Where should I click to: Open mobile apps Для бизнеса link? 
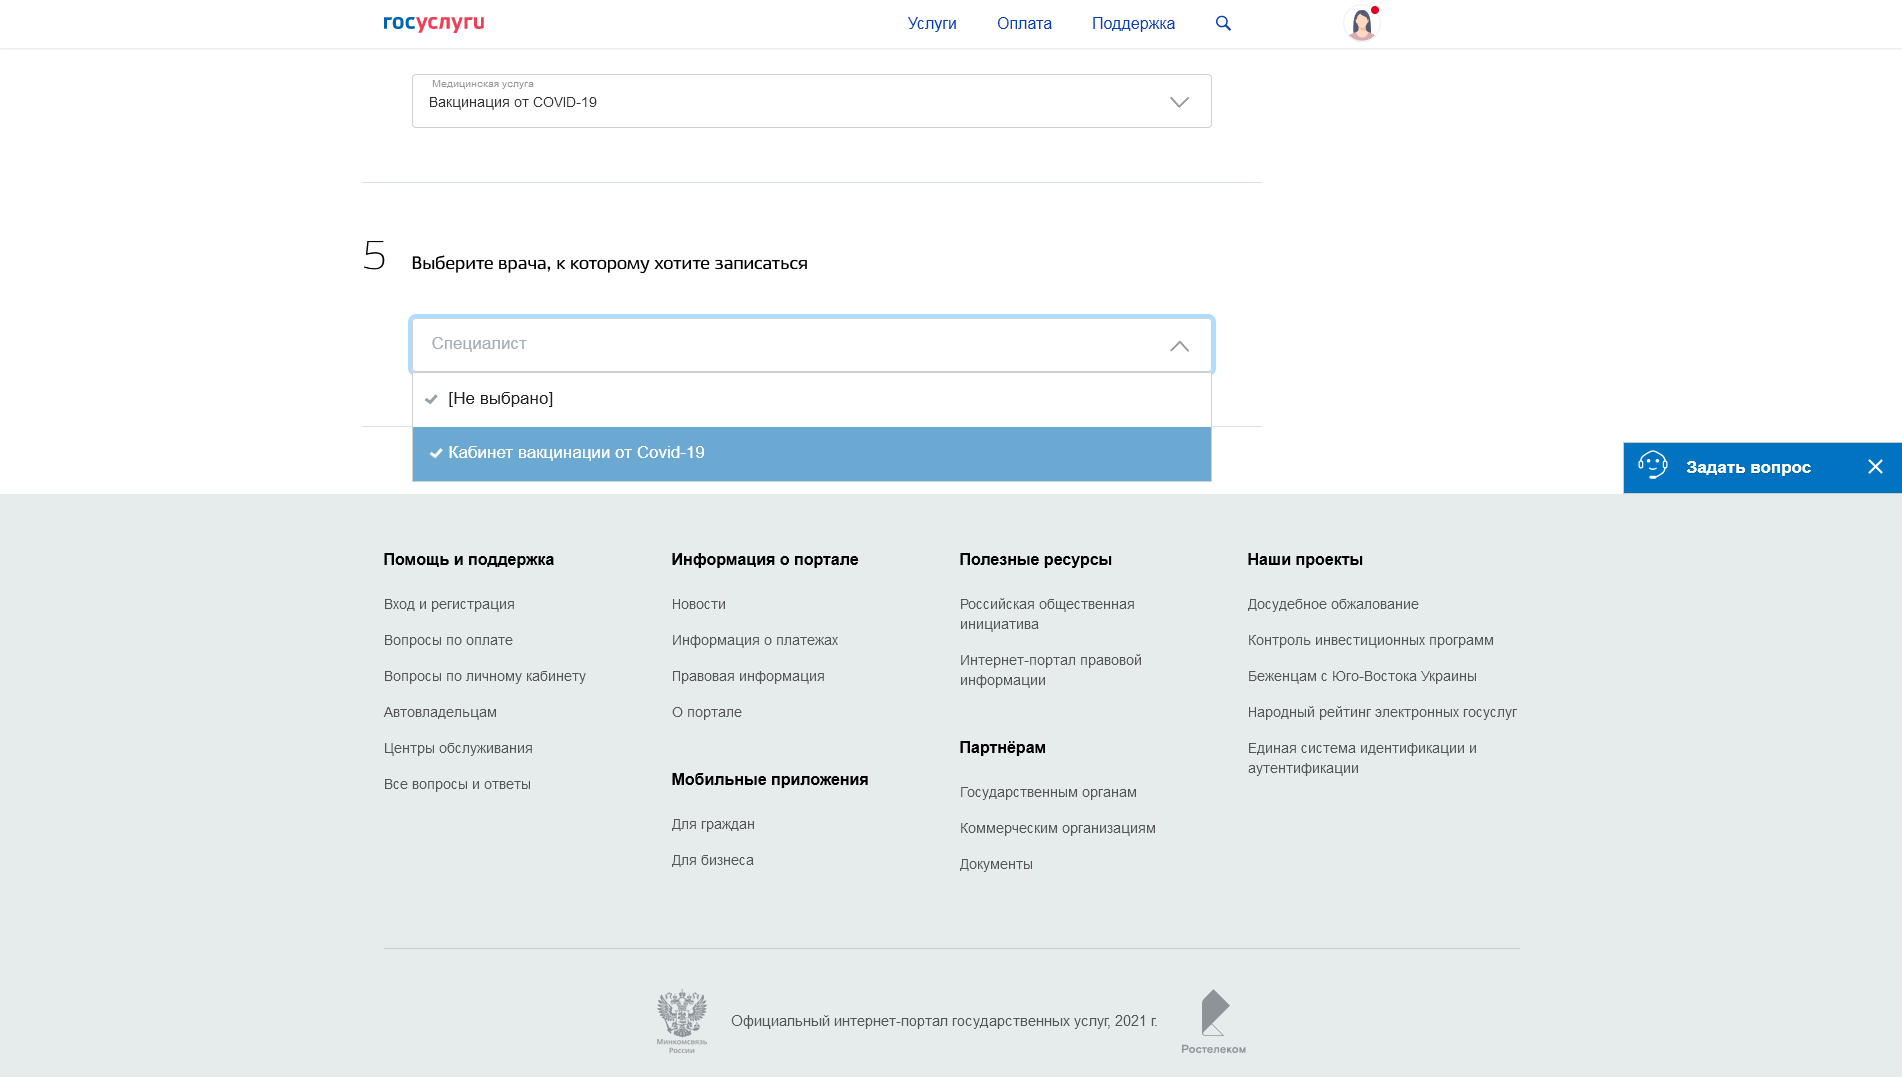pyautogui.click(x=713, y=860)
